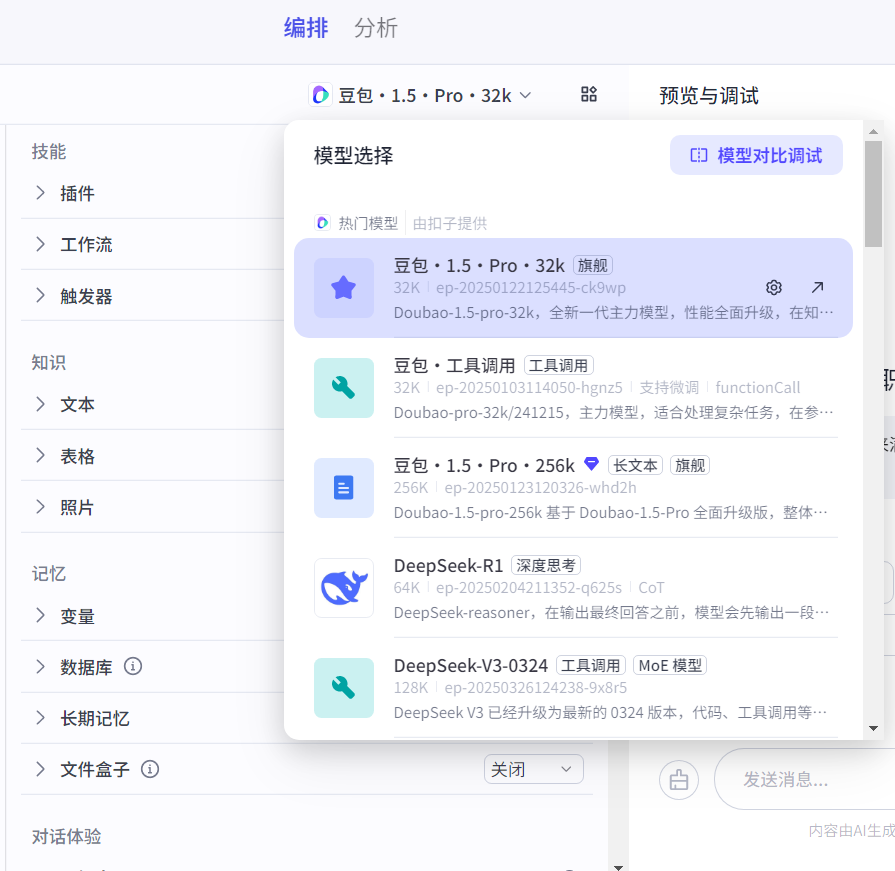Image resolution: width=895 pixels, height=871 pixels.
Task: Click the 模型选择 heading
Action: (x=353, y=155)
